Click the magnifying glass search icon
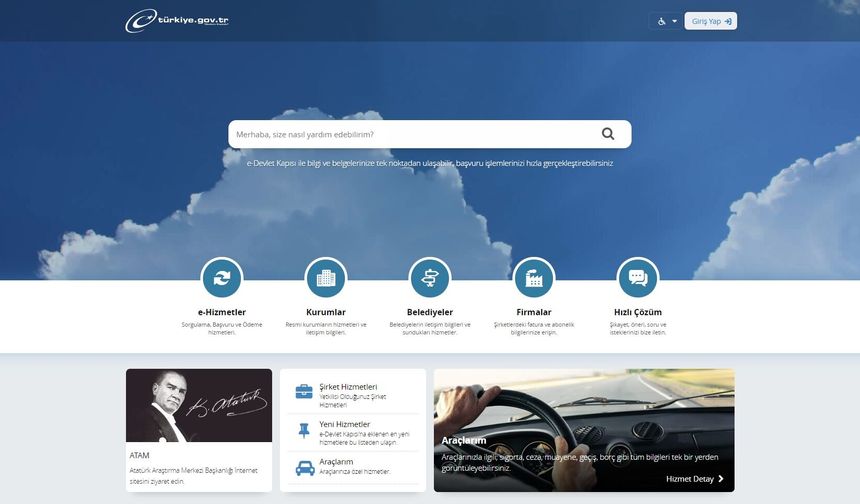860x504 pixels. 608,134
